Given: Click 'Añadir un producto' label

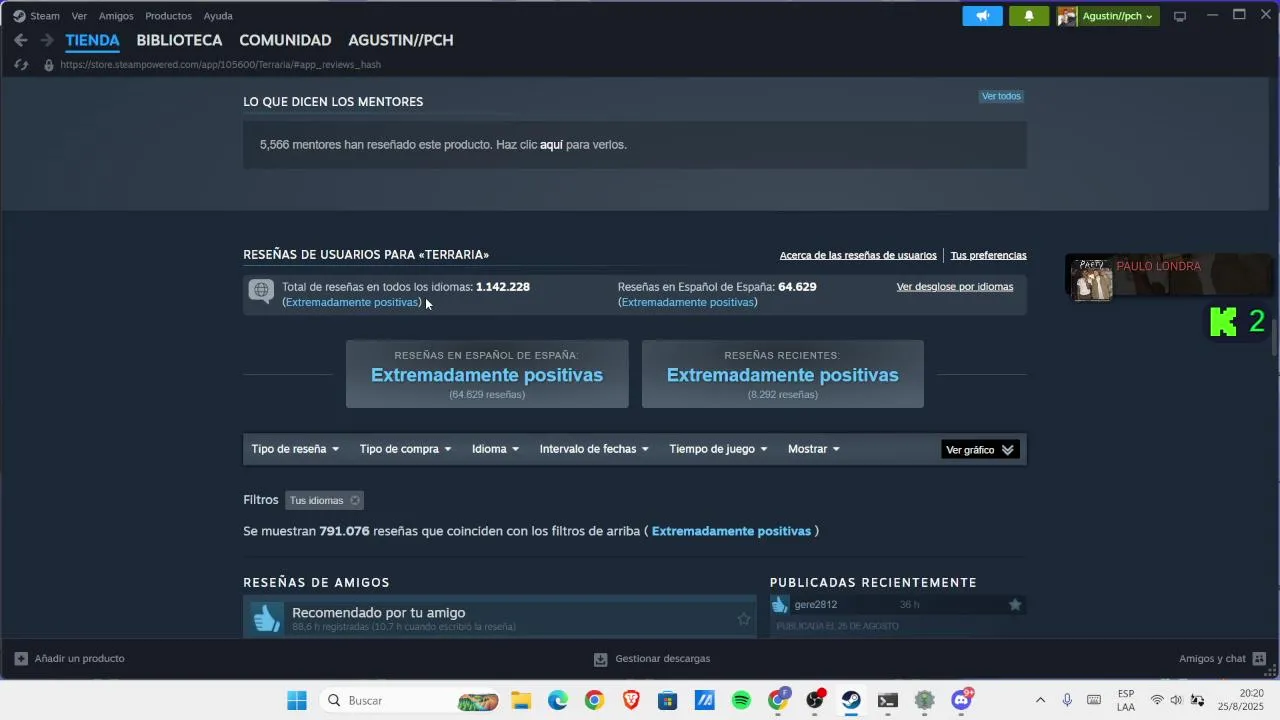Looking at the screenshot, I should point(79,659).
